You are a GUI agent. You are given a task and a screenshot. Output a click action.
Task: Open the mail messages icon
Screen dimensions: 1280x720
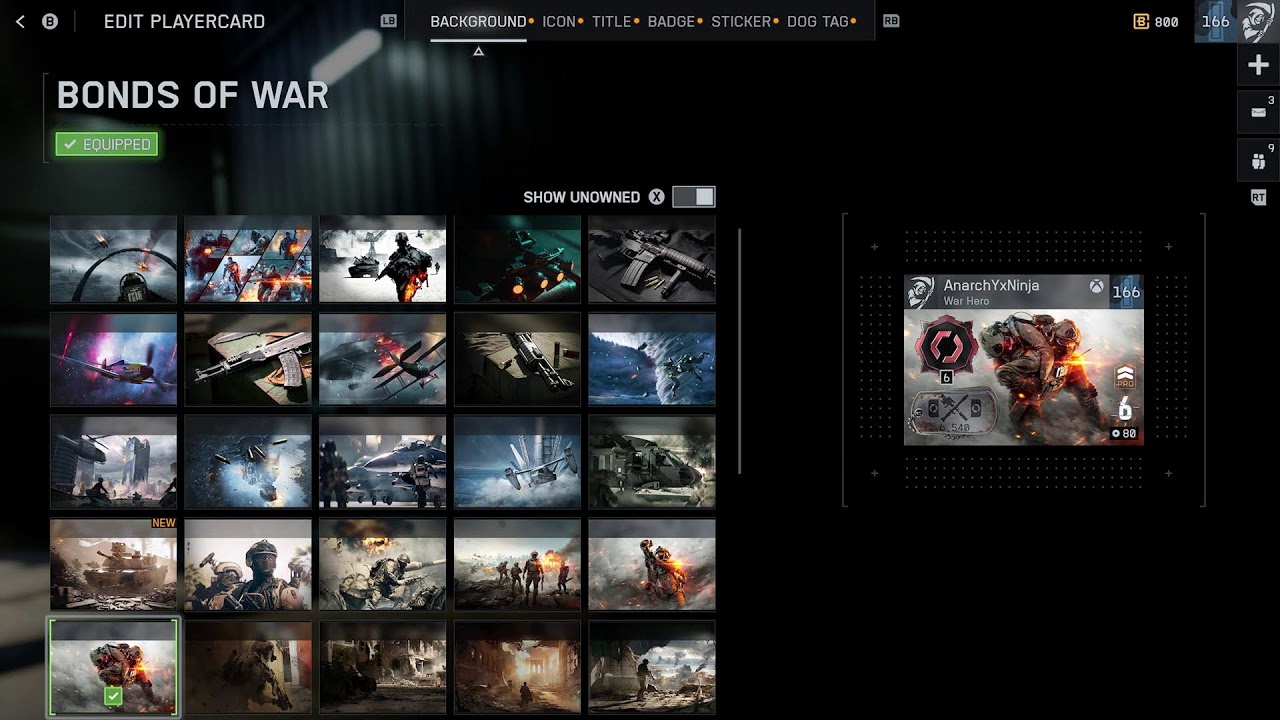coord(1258,112)
